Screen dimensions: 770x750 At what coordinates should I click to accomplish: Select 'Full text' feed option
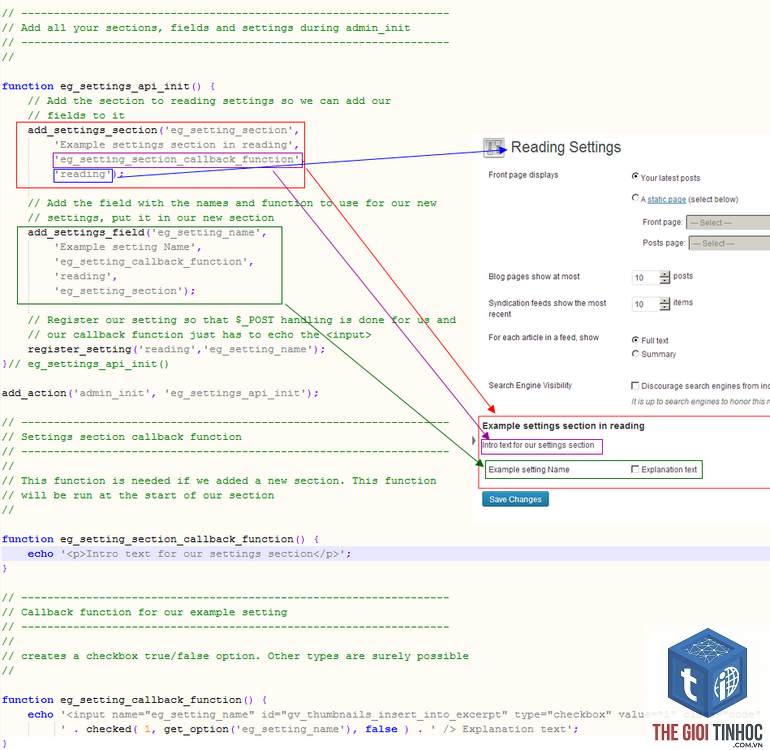tap(635, 340)
